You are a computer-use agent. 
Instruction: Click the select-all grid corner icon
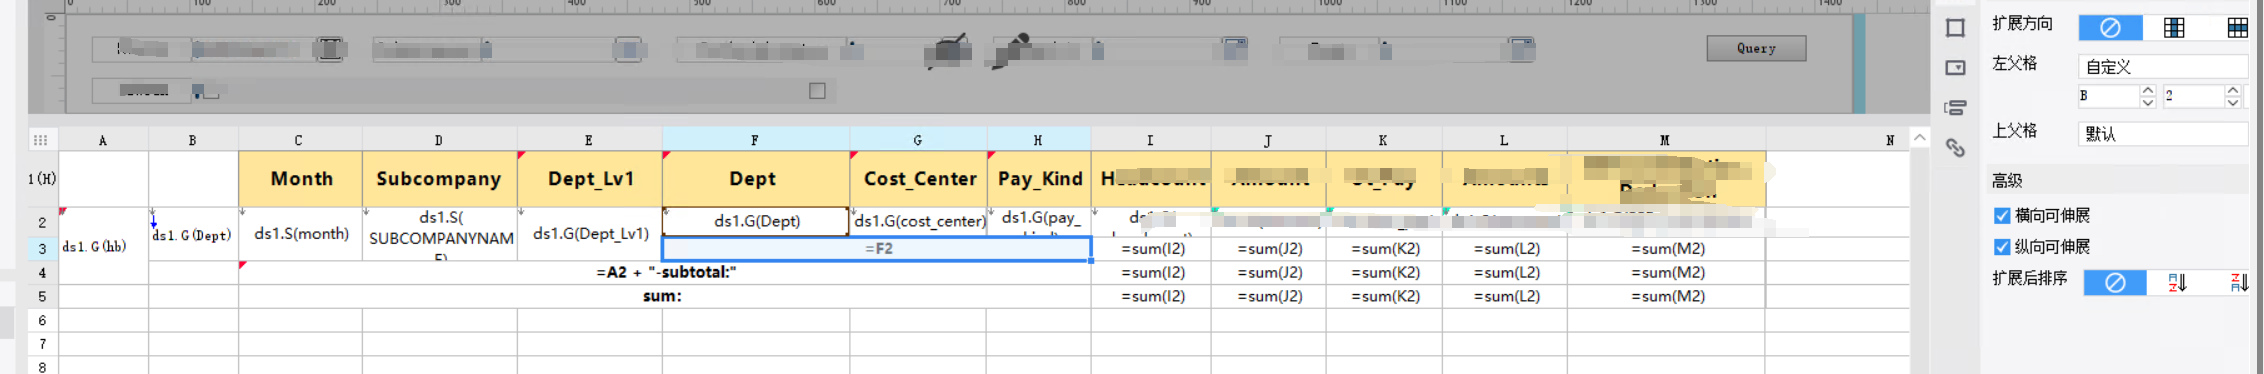[x=40, y=140]
